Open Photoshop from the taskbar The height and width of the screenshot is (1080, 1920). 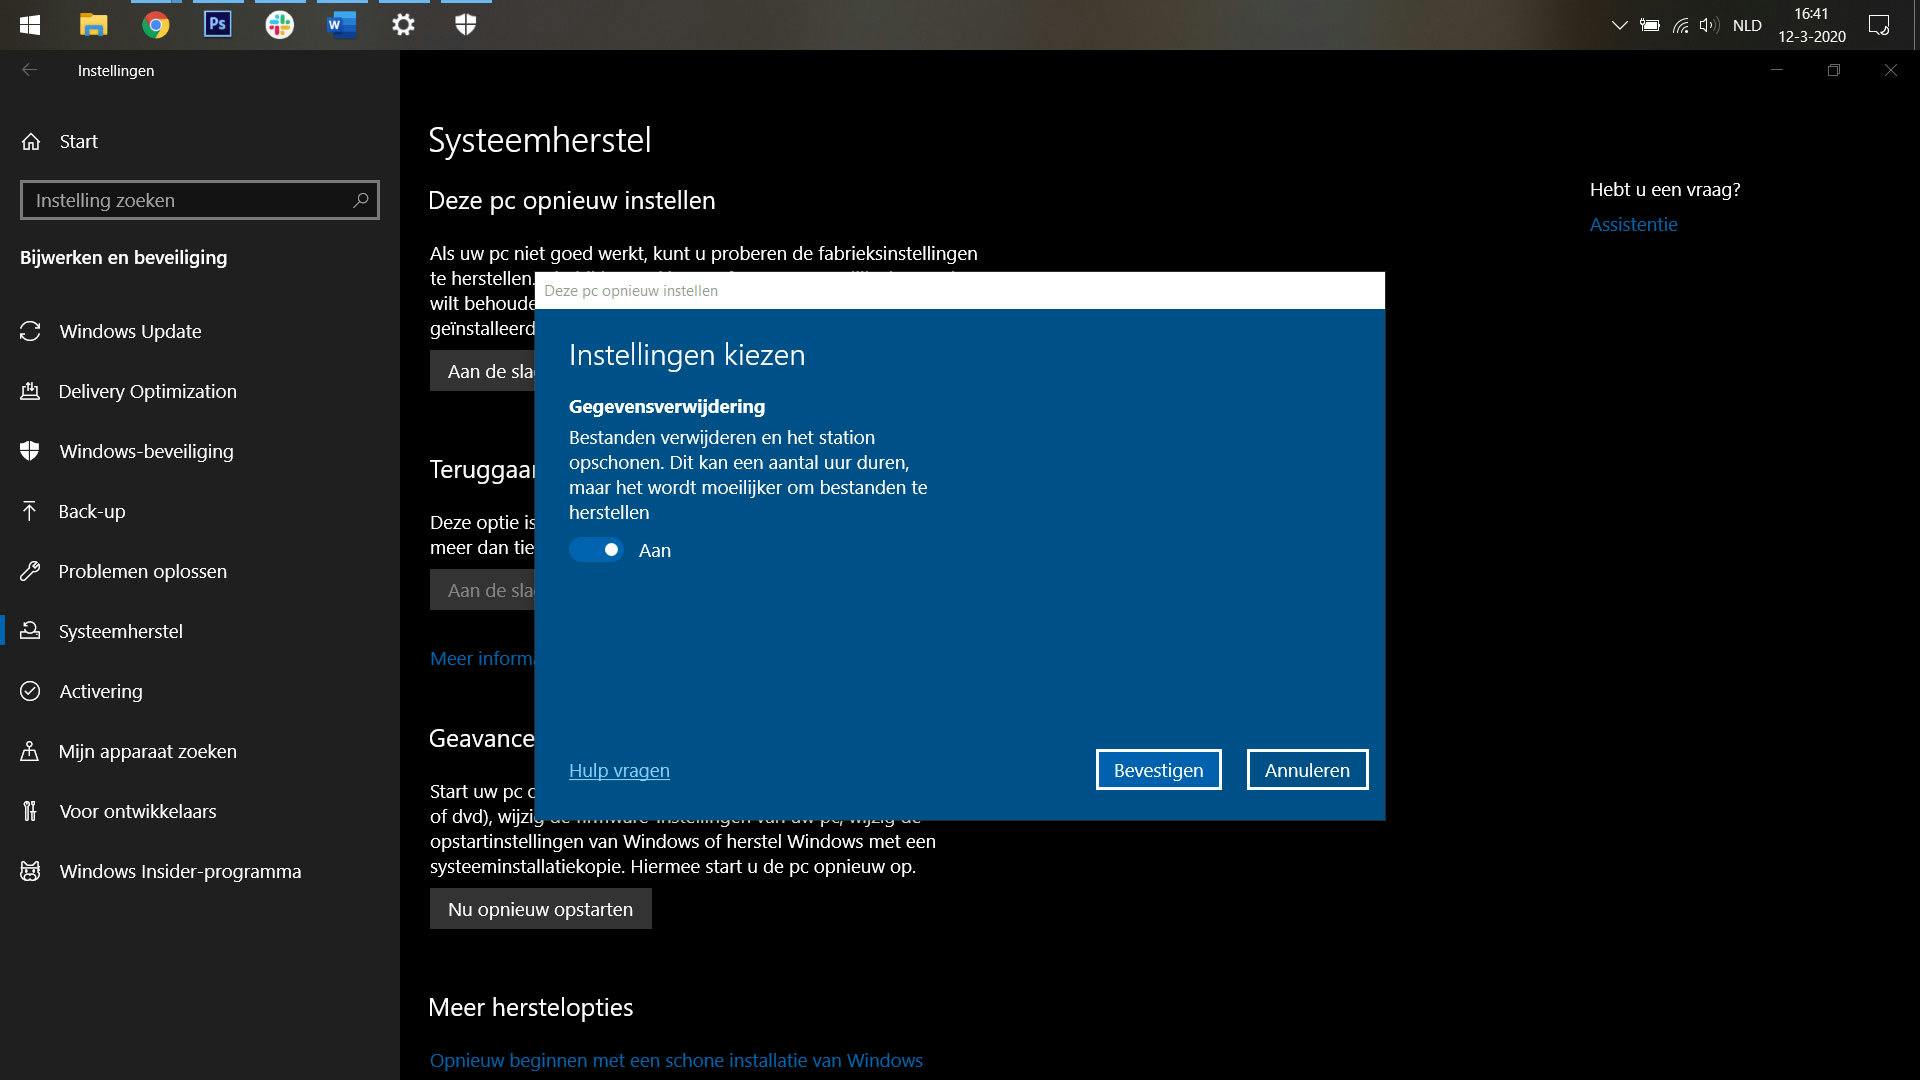[x=217, y=24]
